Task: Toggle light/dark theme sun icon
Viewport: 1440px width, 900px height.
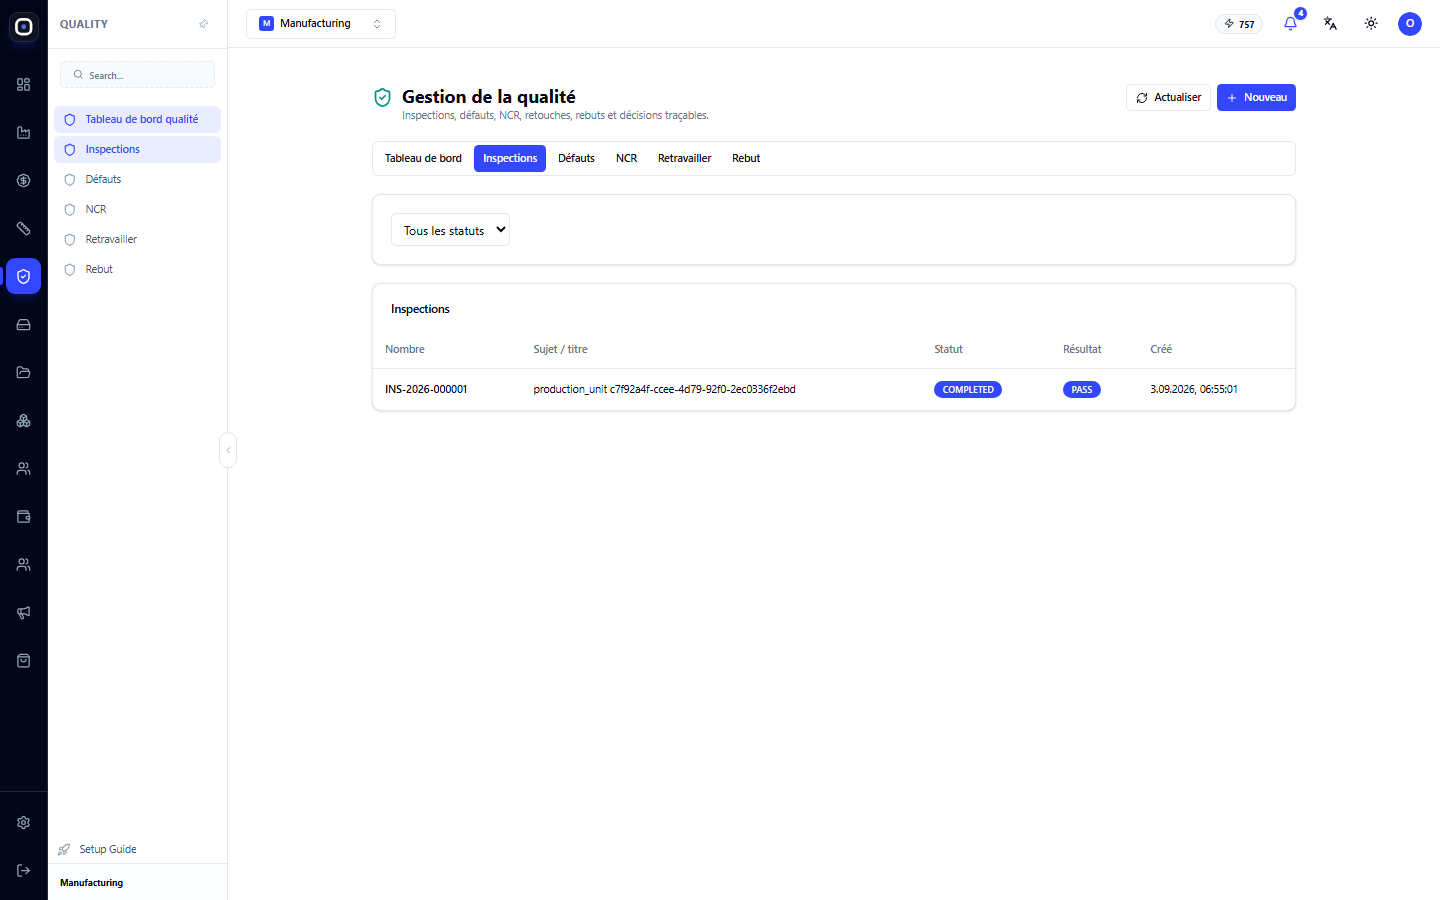Action: tap(1371, 23)
